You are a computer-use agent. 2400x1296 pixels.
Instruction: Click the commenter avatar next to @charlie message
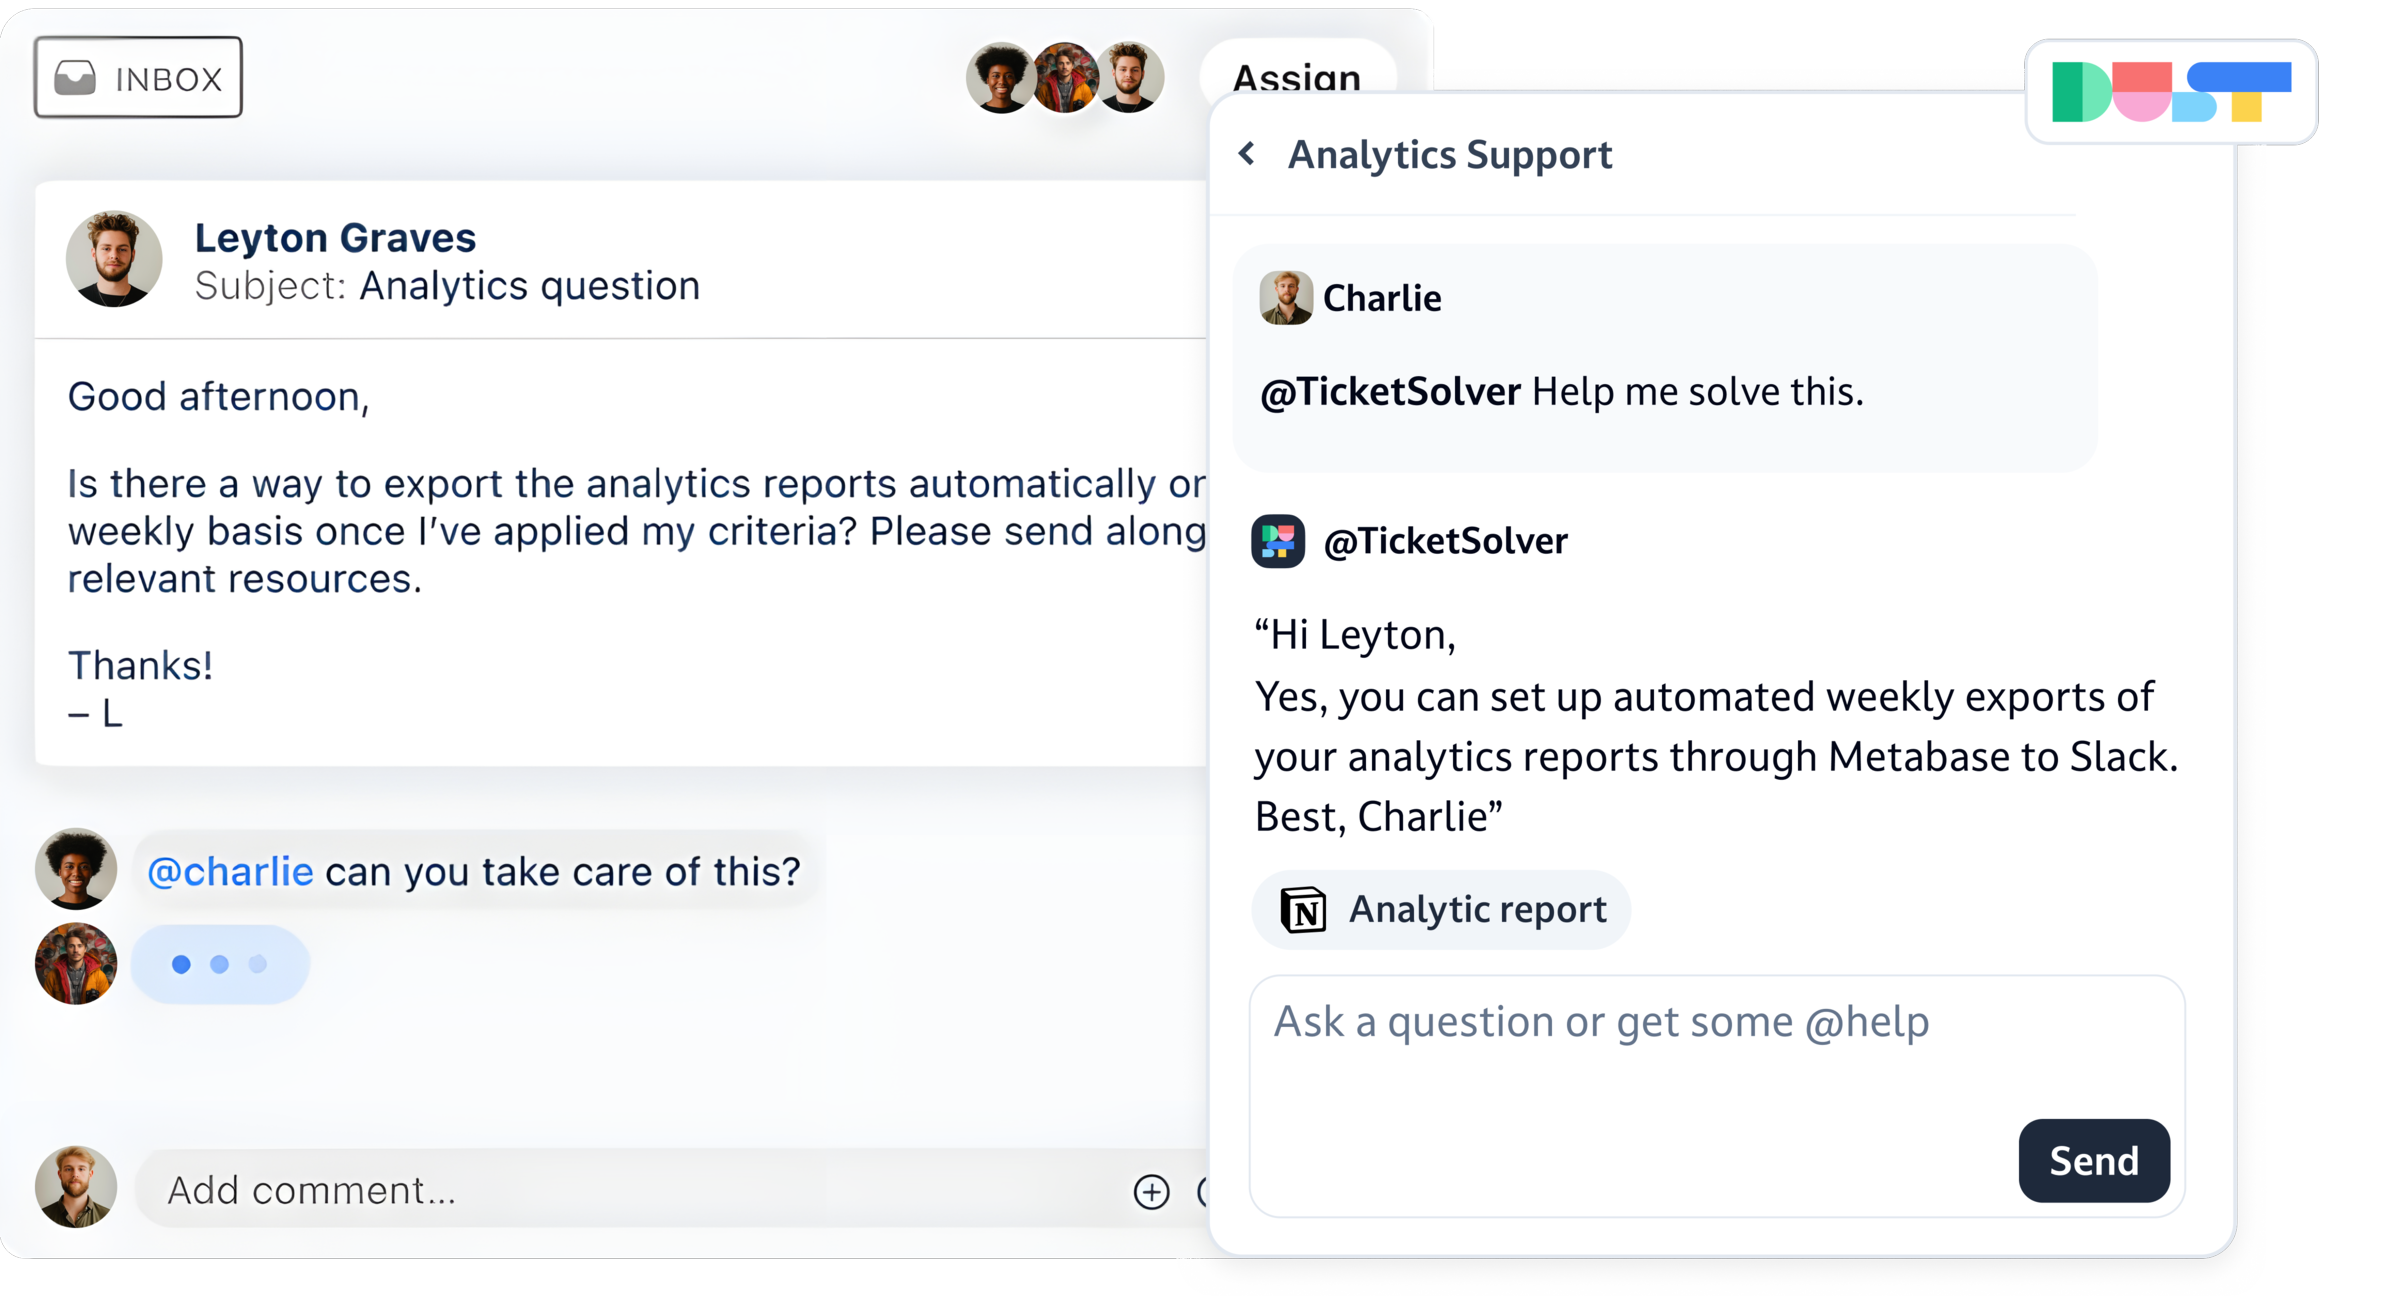click(x=76, y=868)
